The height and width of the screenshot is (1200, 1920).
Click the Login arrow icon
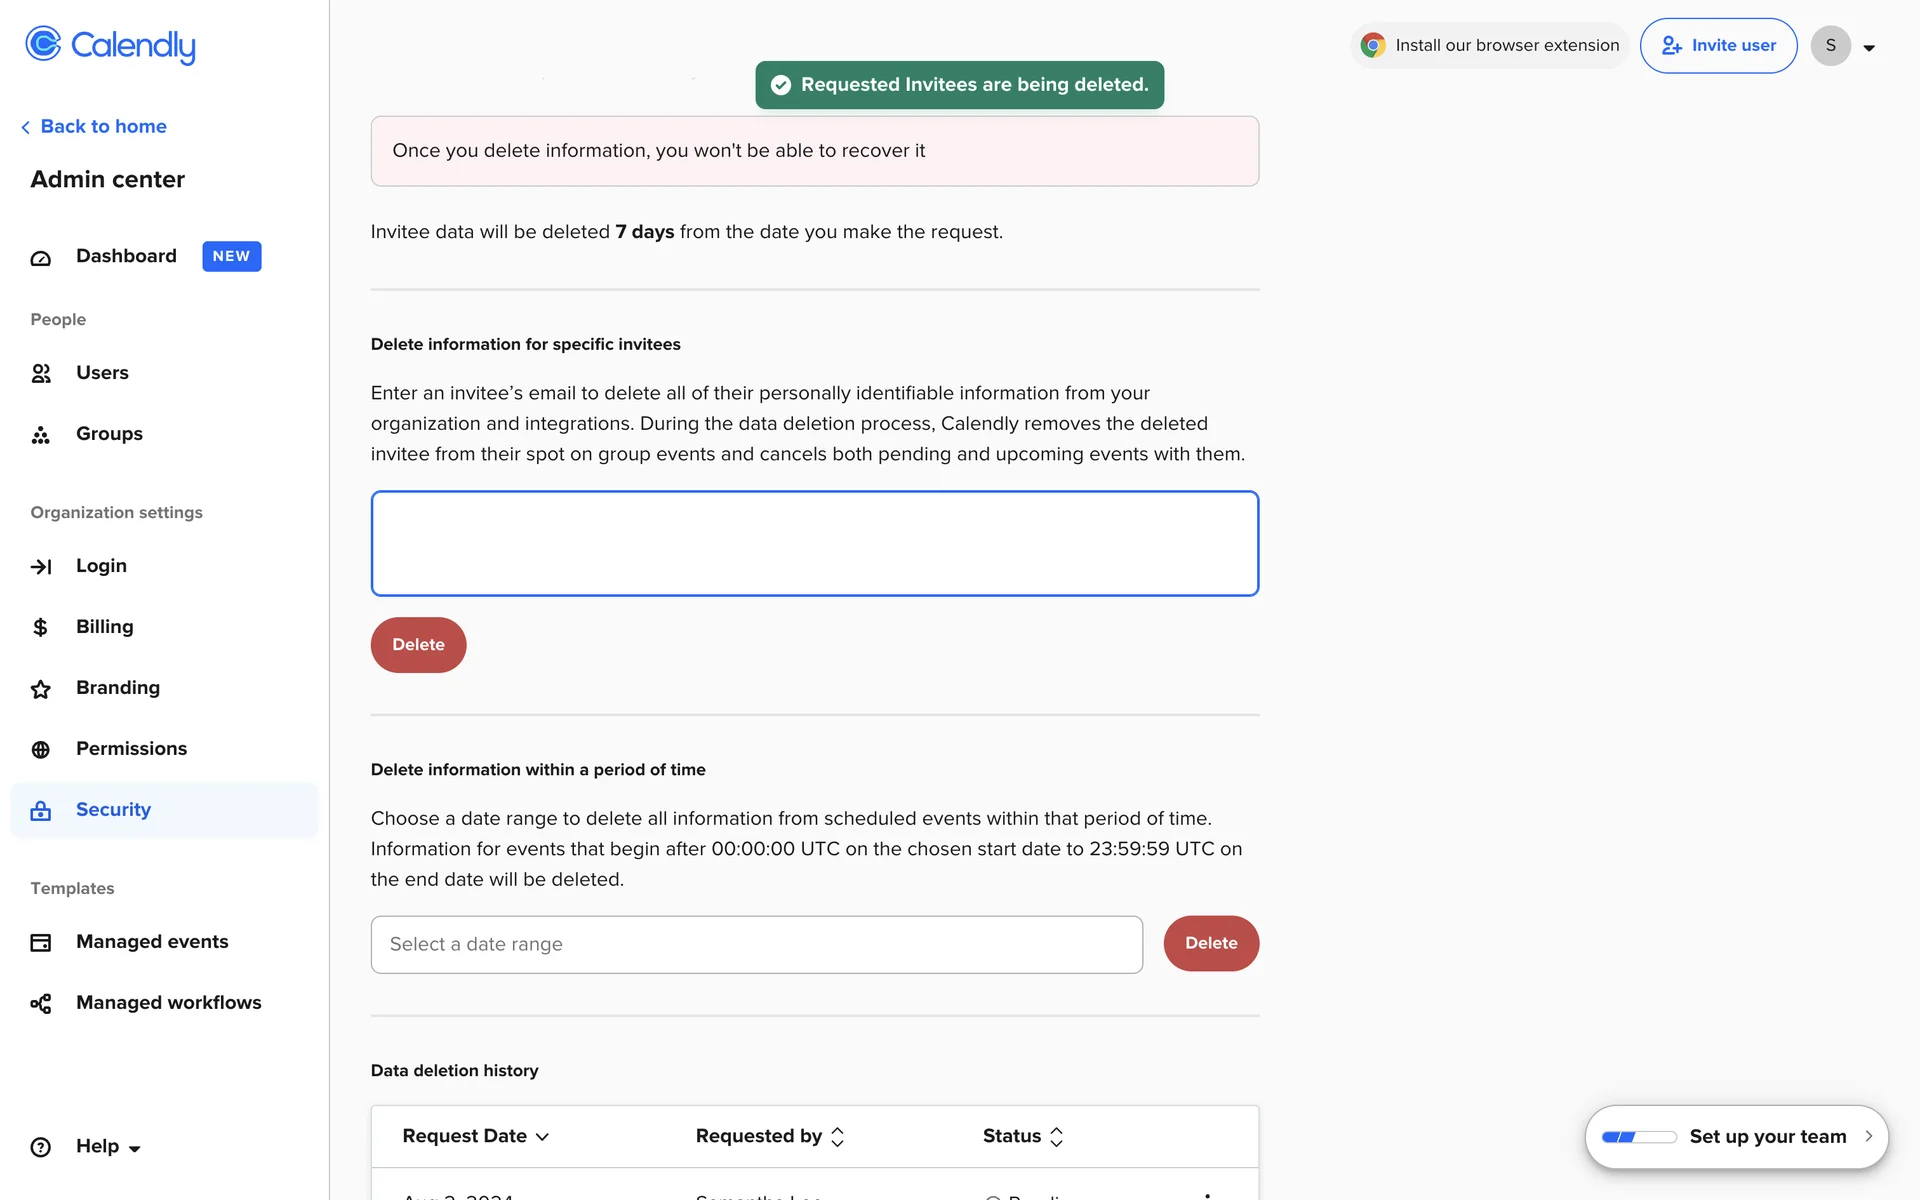click(x=41, y=567)
